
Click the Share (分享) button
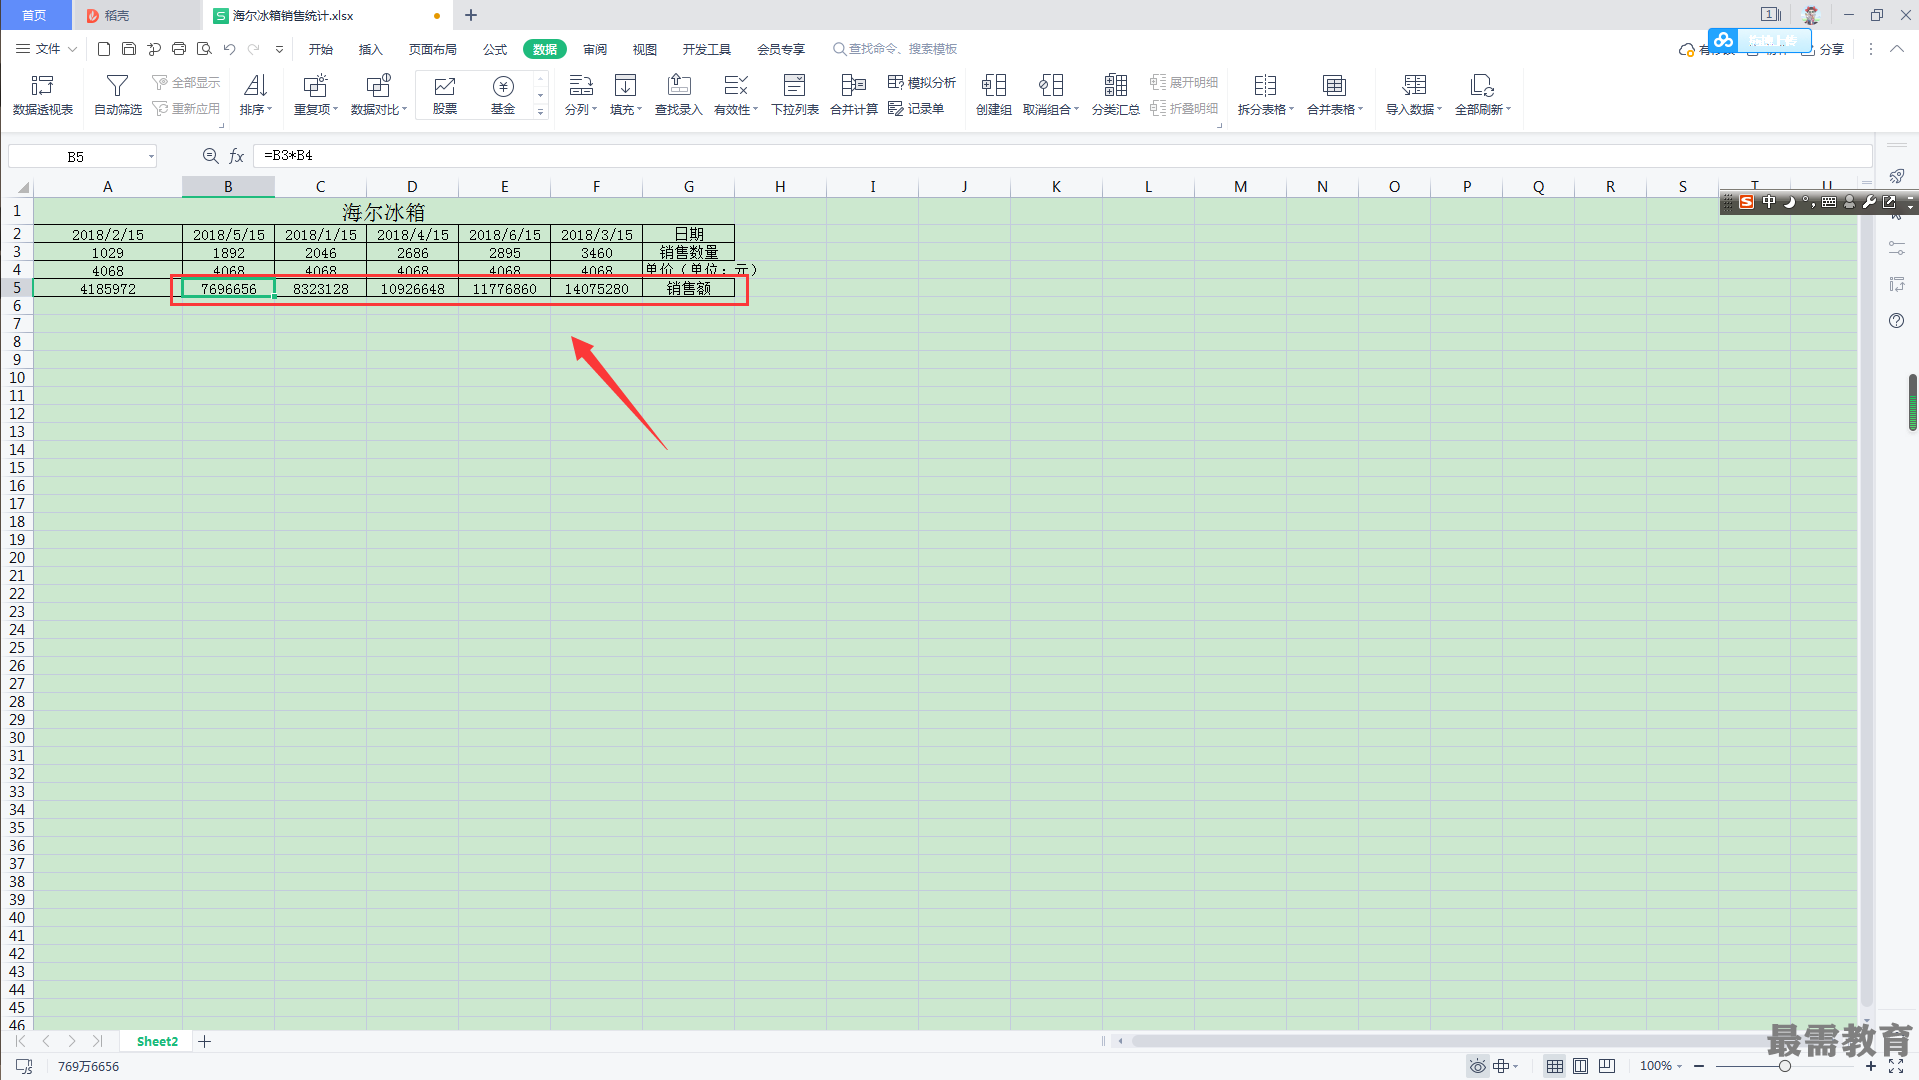click(x=1823, y=49)
